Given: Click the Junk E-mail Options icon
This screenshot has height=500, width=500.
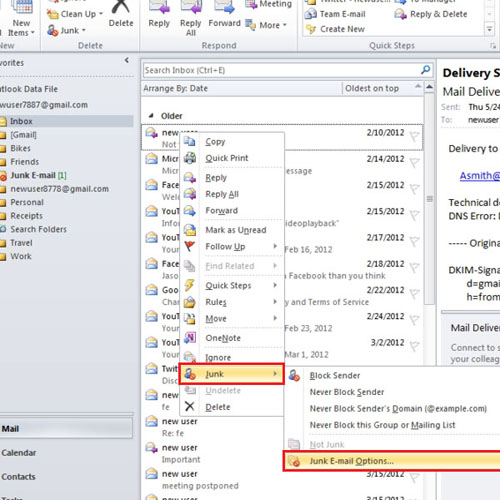Looking at the screenshot, I should point(294,461).
